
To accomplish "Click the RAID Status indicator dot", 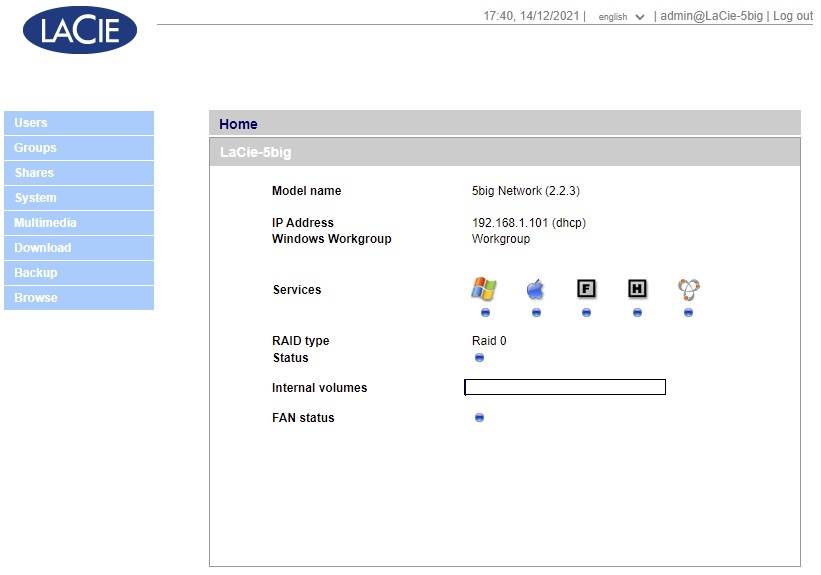I will [479, 358].
